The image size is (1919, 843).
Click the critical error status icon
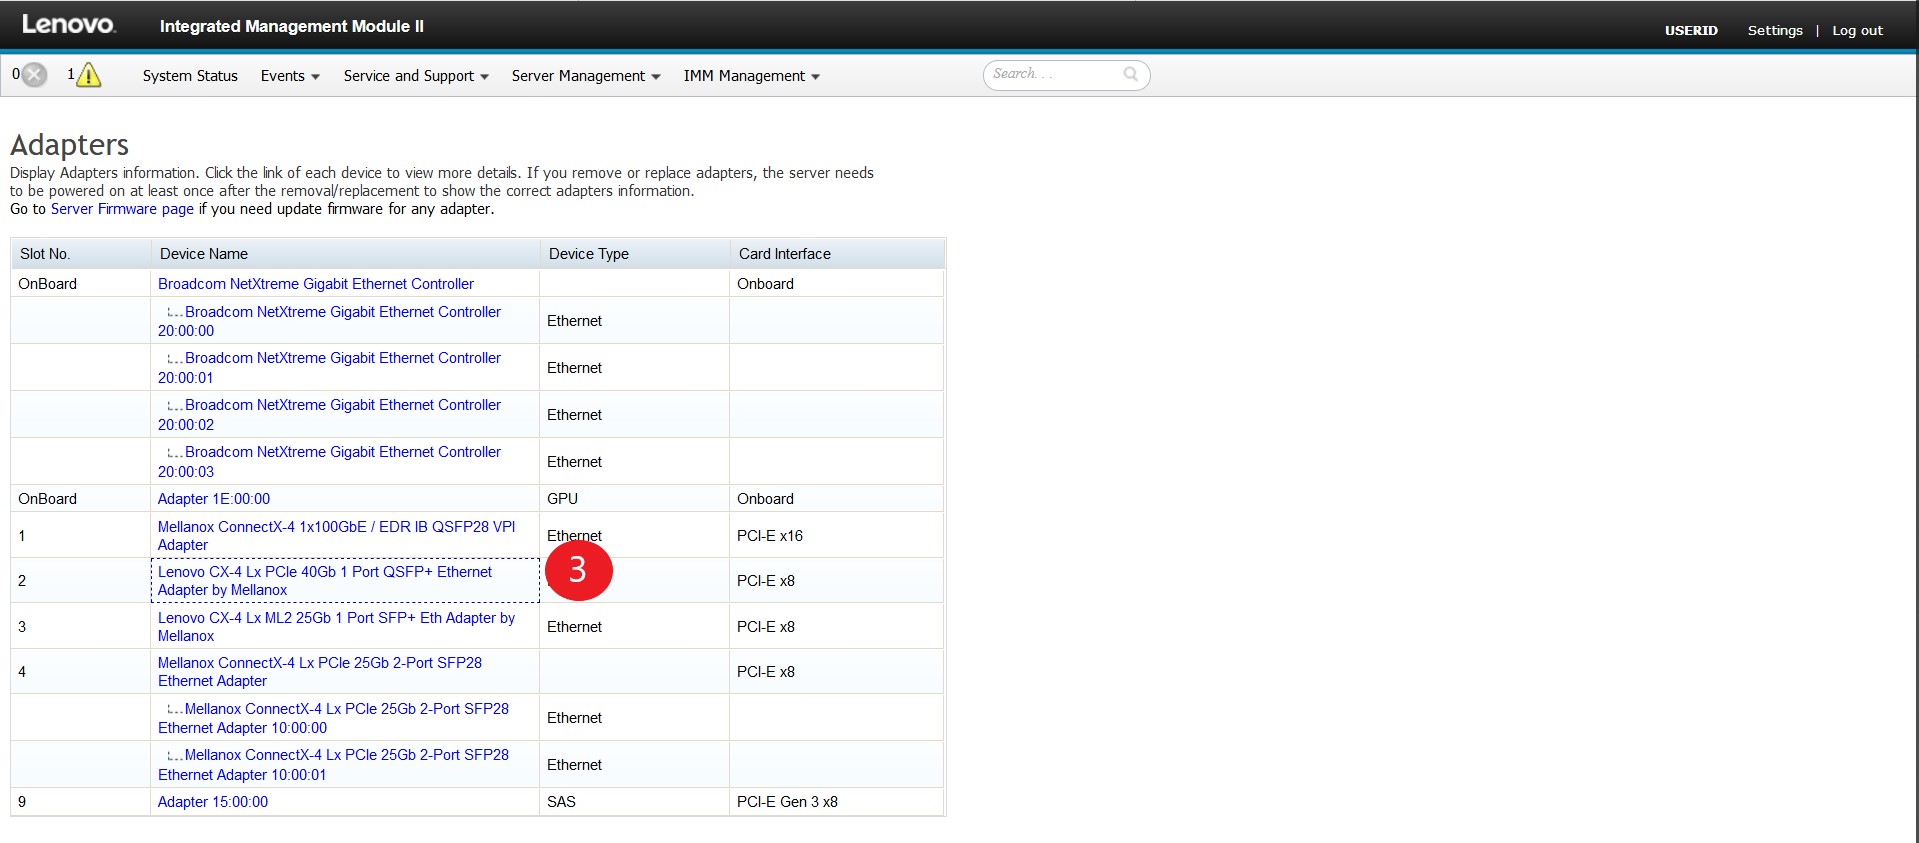pos(34,75)
